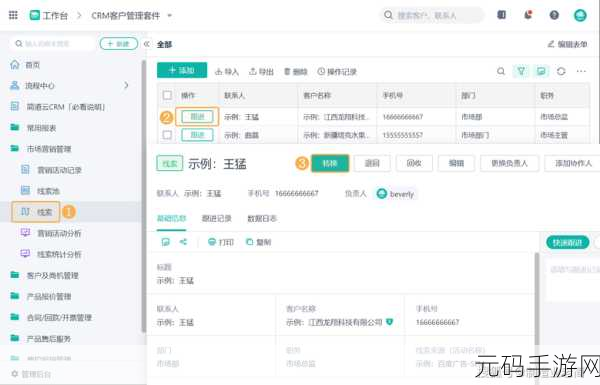Click the comment bubble icon in detail toolbar
Image resolution: width=600 pixels, height=385 pixels.
tap(166, 242)
